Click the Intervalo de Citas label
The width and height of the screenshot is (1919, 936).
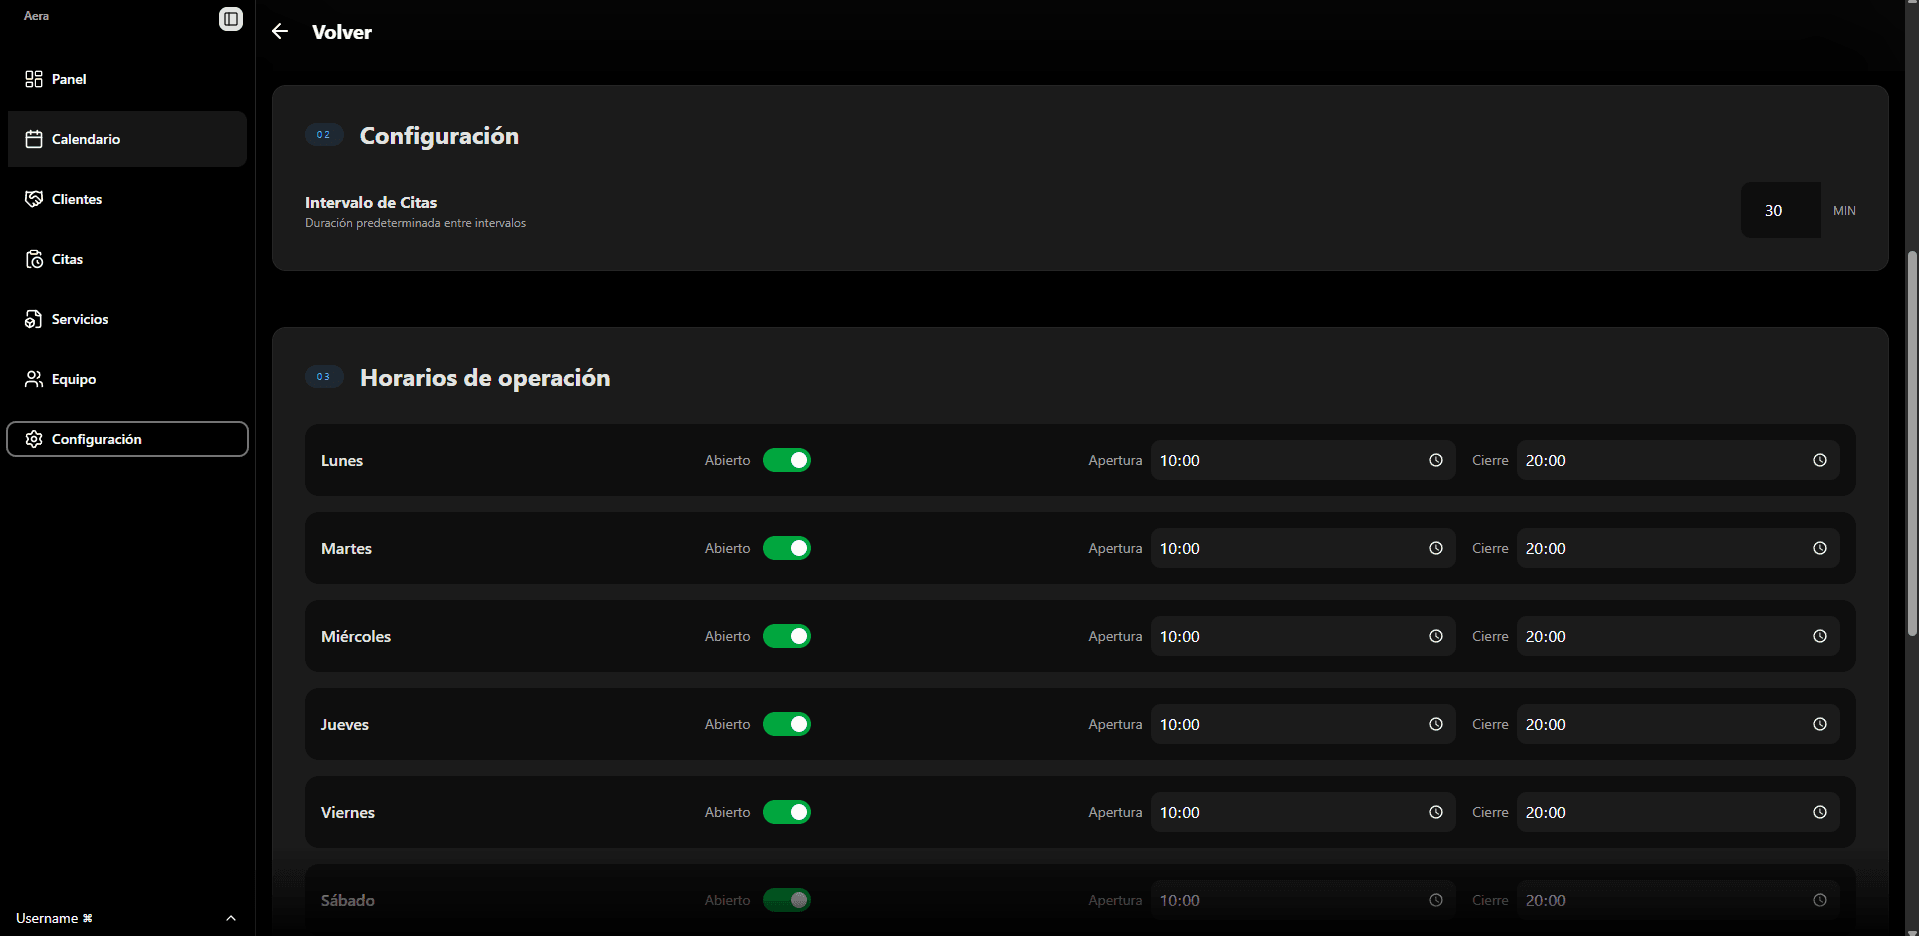[371, 202]
